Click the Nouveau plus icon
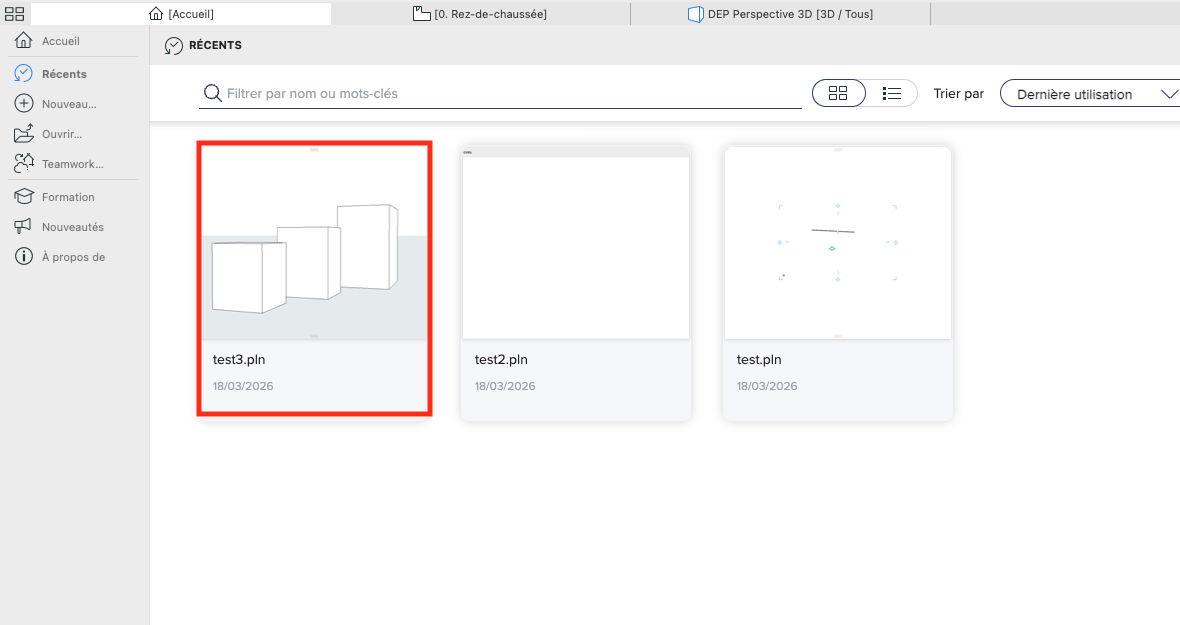This screenshot has height=625, width=1180. tap(23, 104)
